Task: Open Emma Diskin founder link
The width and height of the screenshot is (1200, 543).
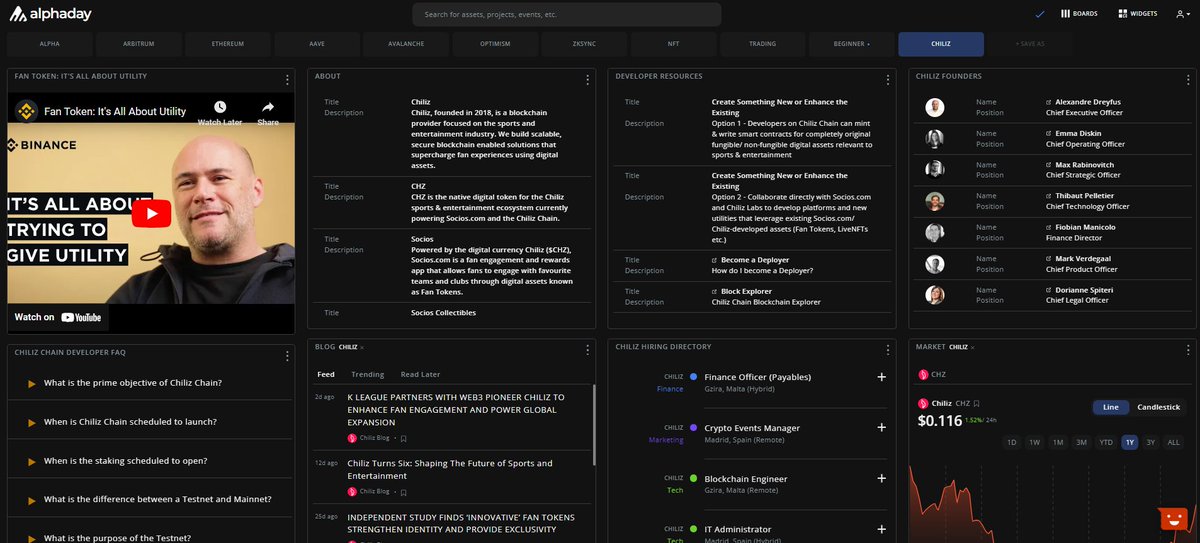Action: coord(1078,133)
